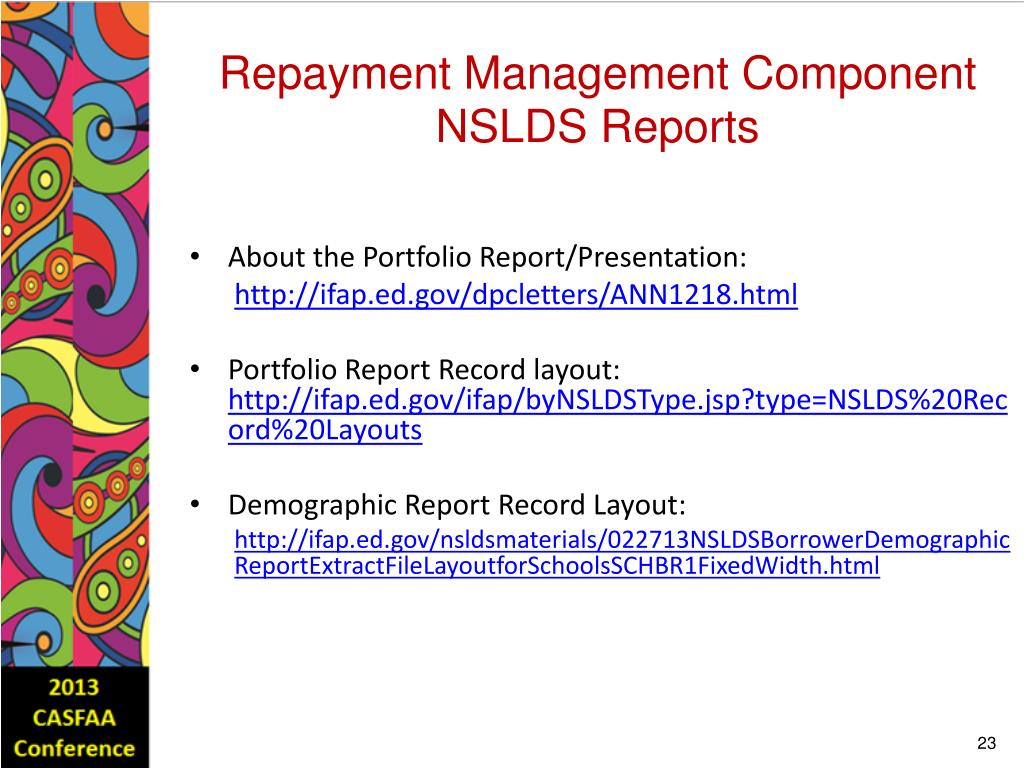Select the slide number 23

(x=986, y=743)
